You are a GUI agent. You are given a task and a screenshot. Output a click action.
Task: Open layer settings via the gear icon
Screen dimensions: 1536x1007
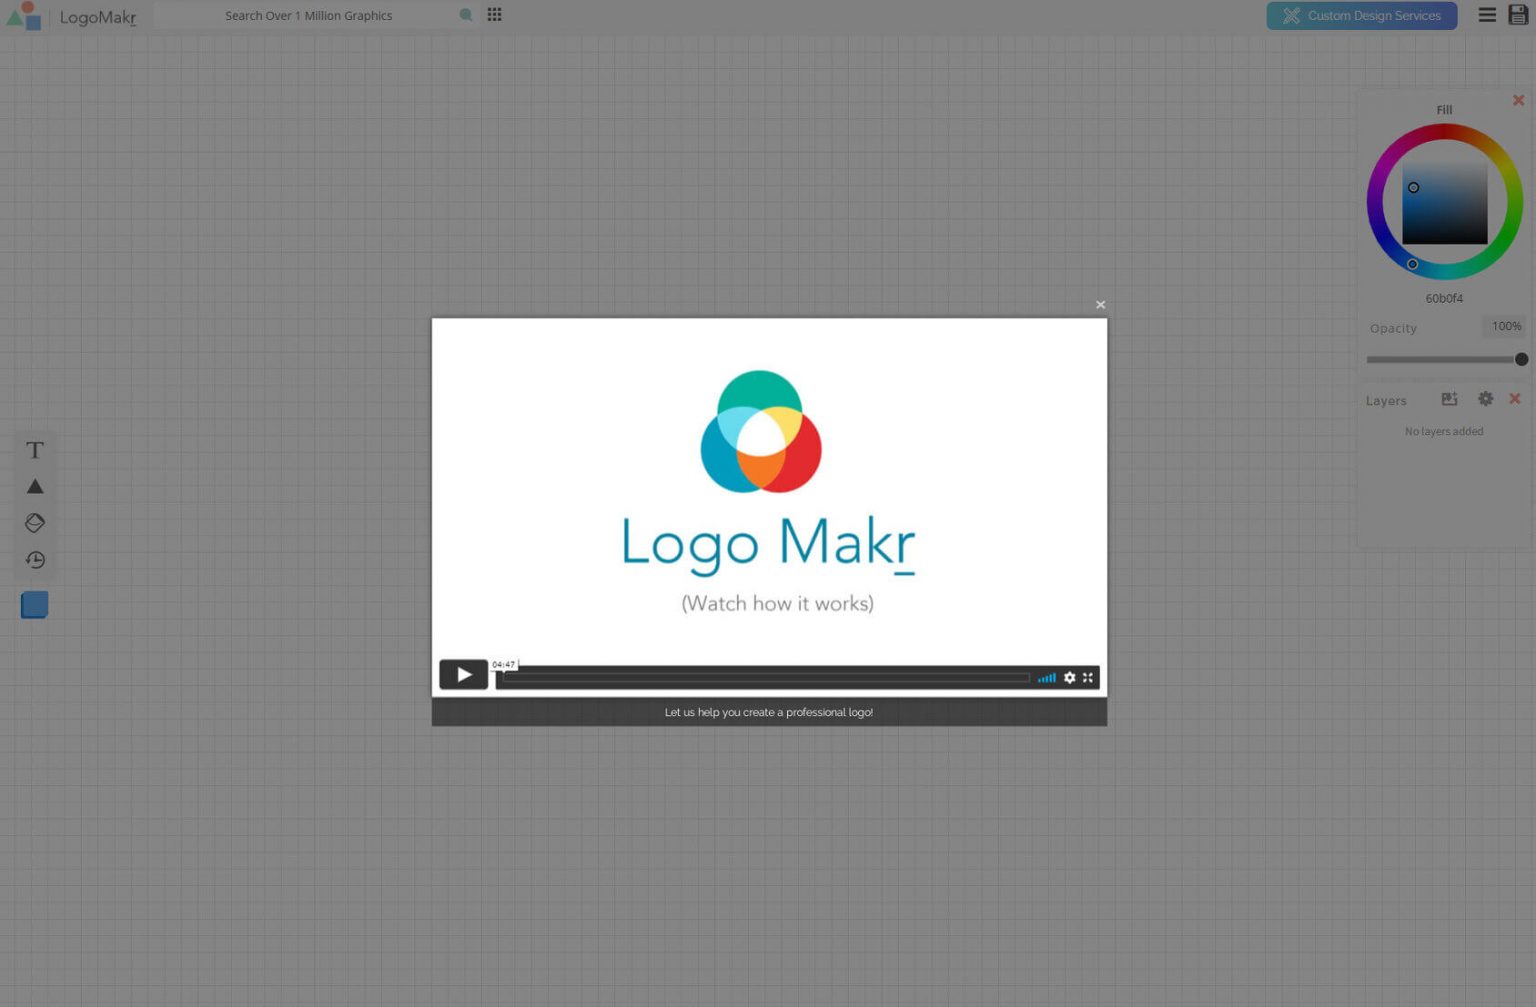pyautogui.click(x=1485, y=398)
